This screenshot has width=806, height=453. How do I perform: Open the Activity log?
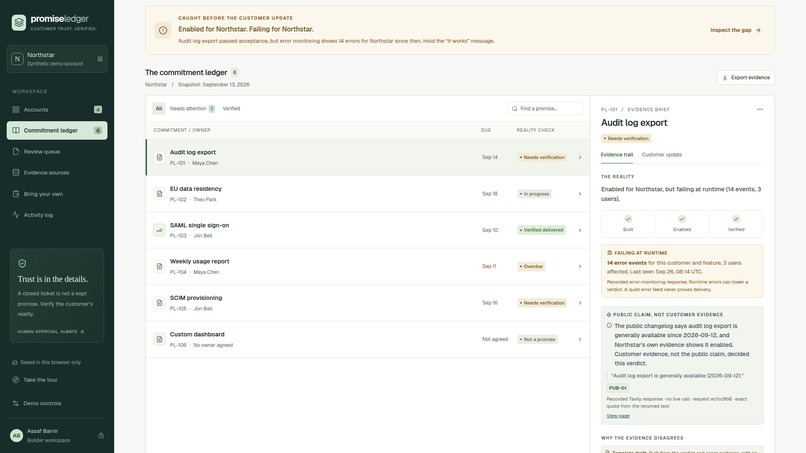click(57, 215)
